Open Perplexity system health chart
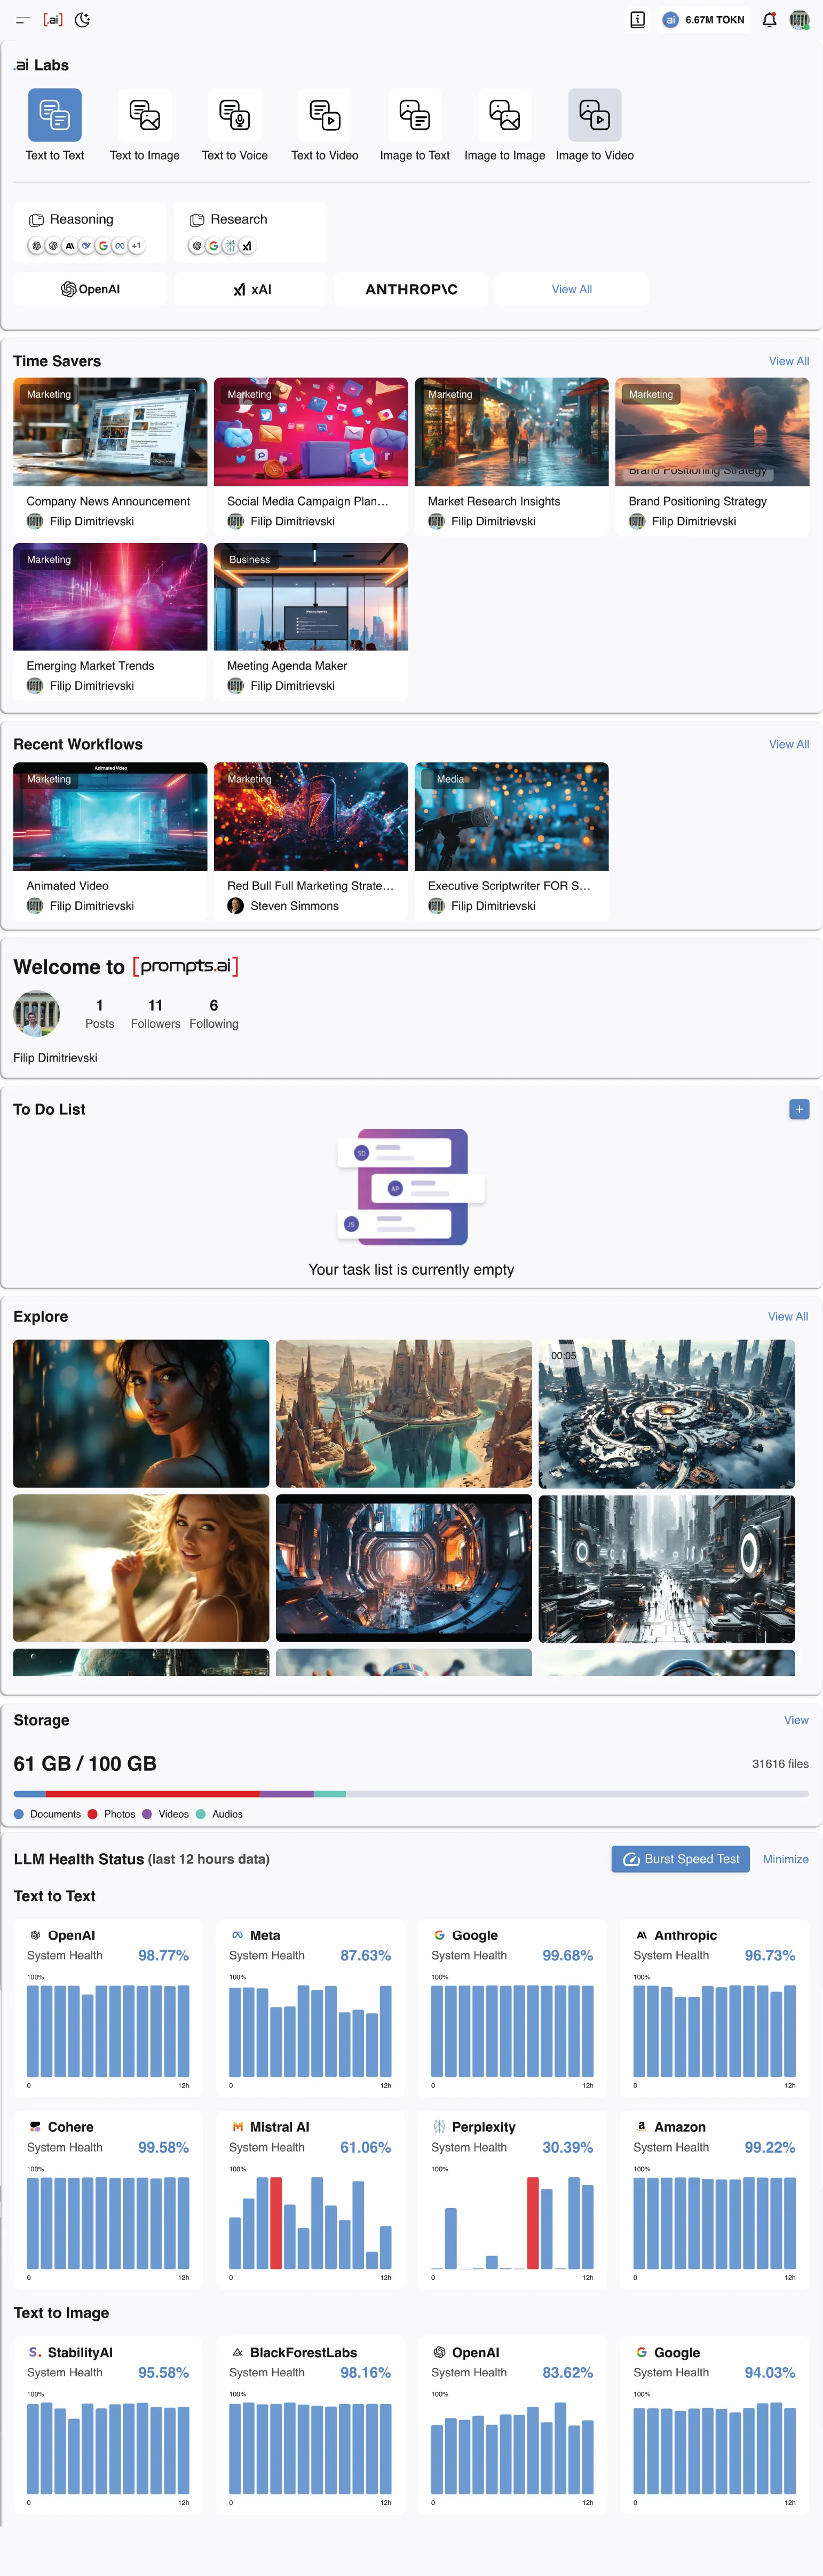The image size is (823, 2576). (x=512, y=2223)
